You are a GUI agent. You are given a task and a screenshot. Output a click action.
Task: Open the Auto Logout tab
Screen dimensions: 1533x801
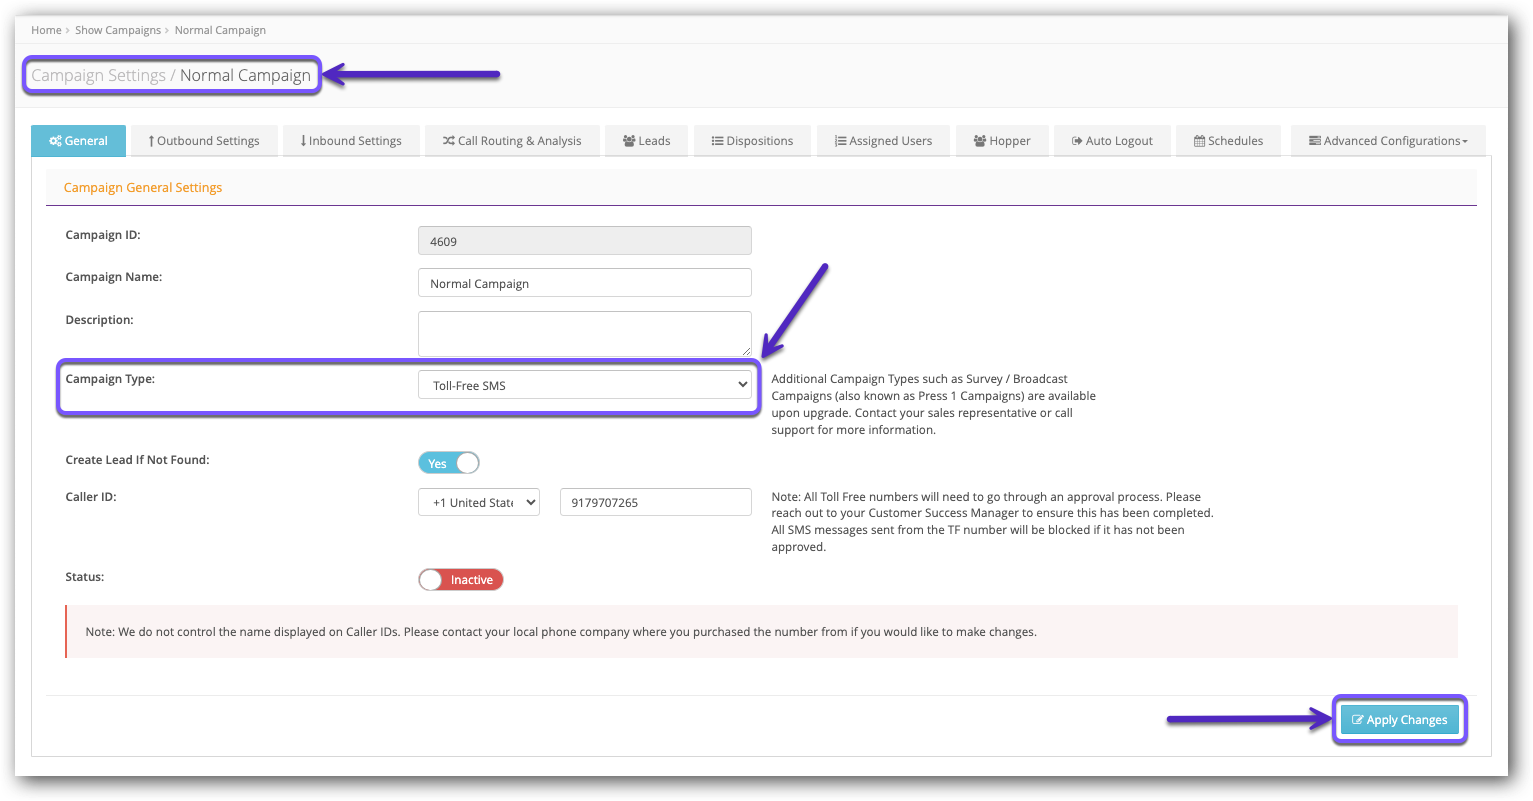(1112, 141)
